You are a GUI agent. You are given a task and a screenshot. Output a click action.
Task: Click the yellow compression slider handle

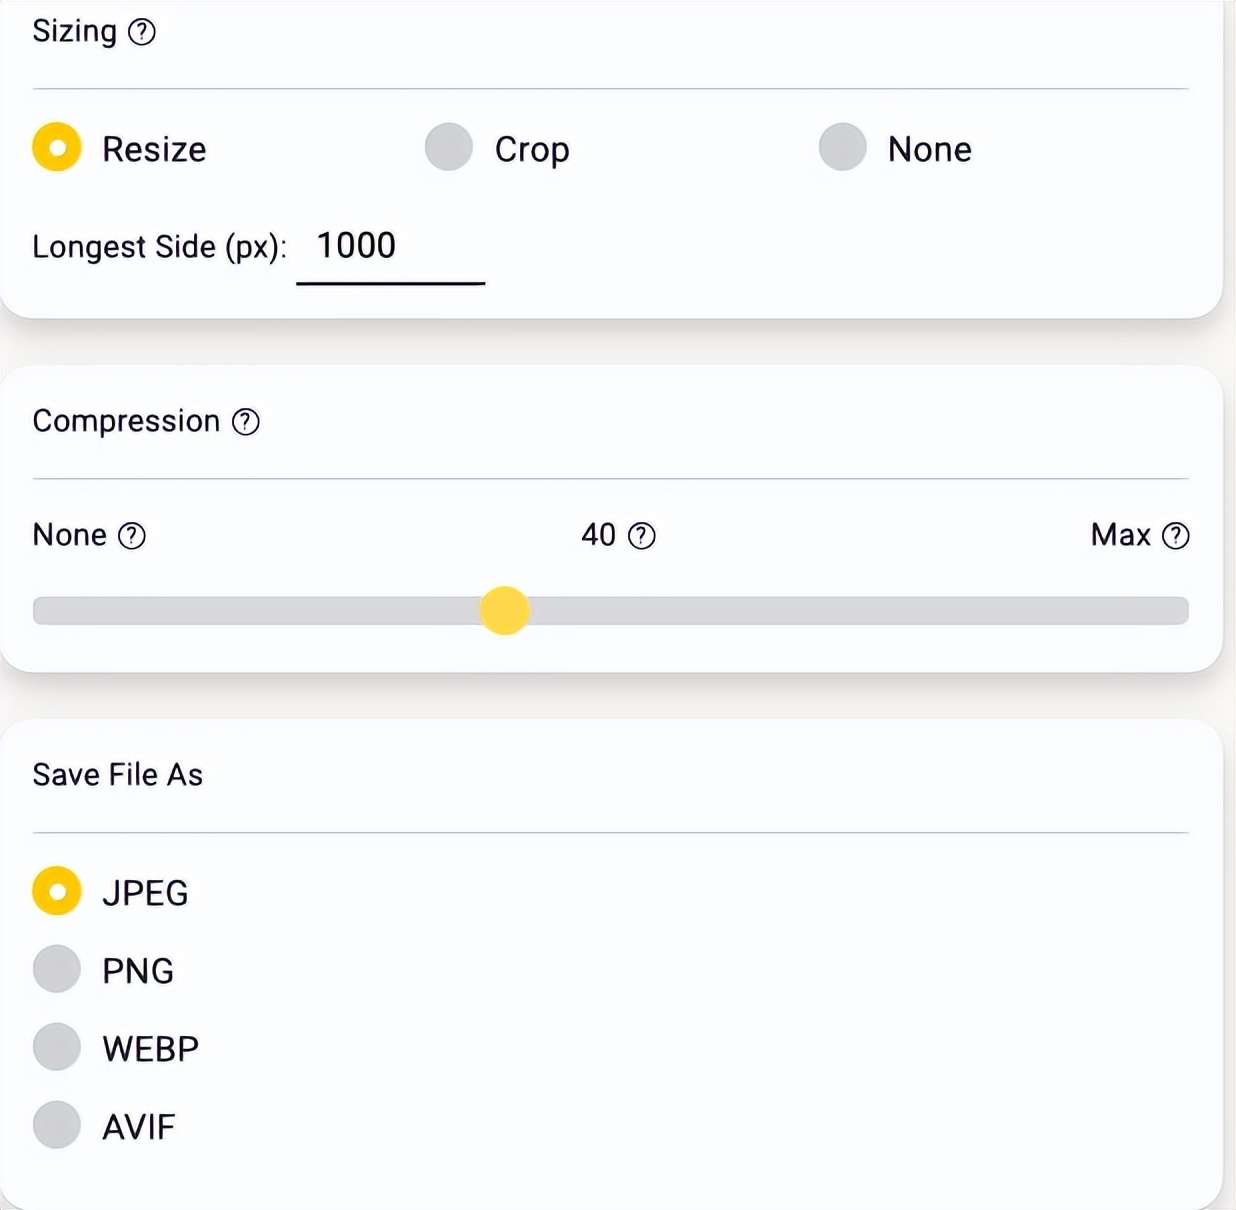click(504, 611)
